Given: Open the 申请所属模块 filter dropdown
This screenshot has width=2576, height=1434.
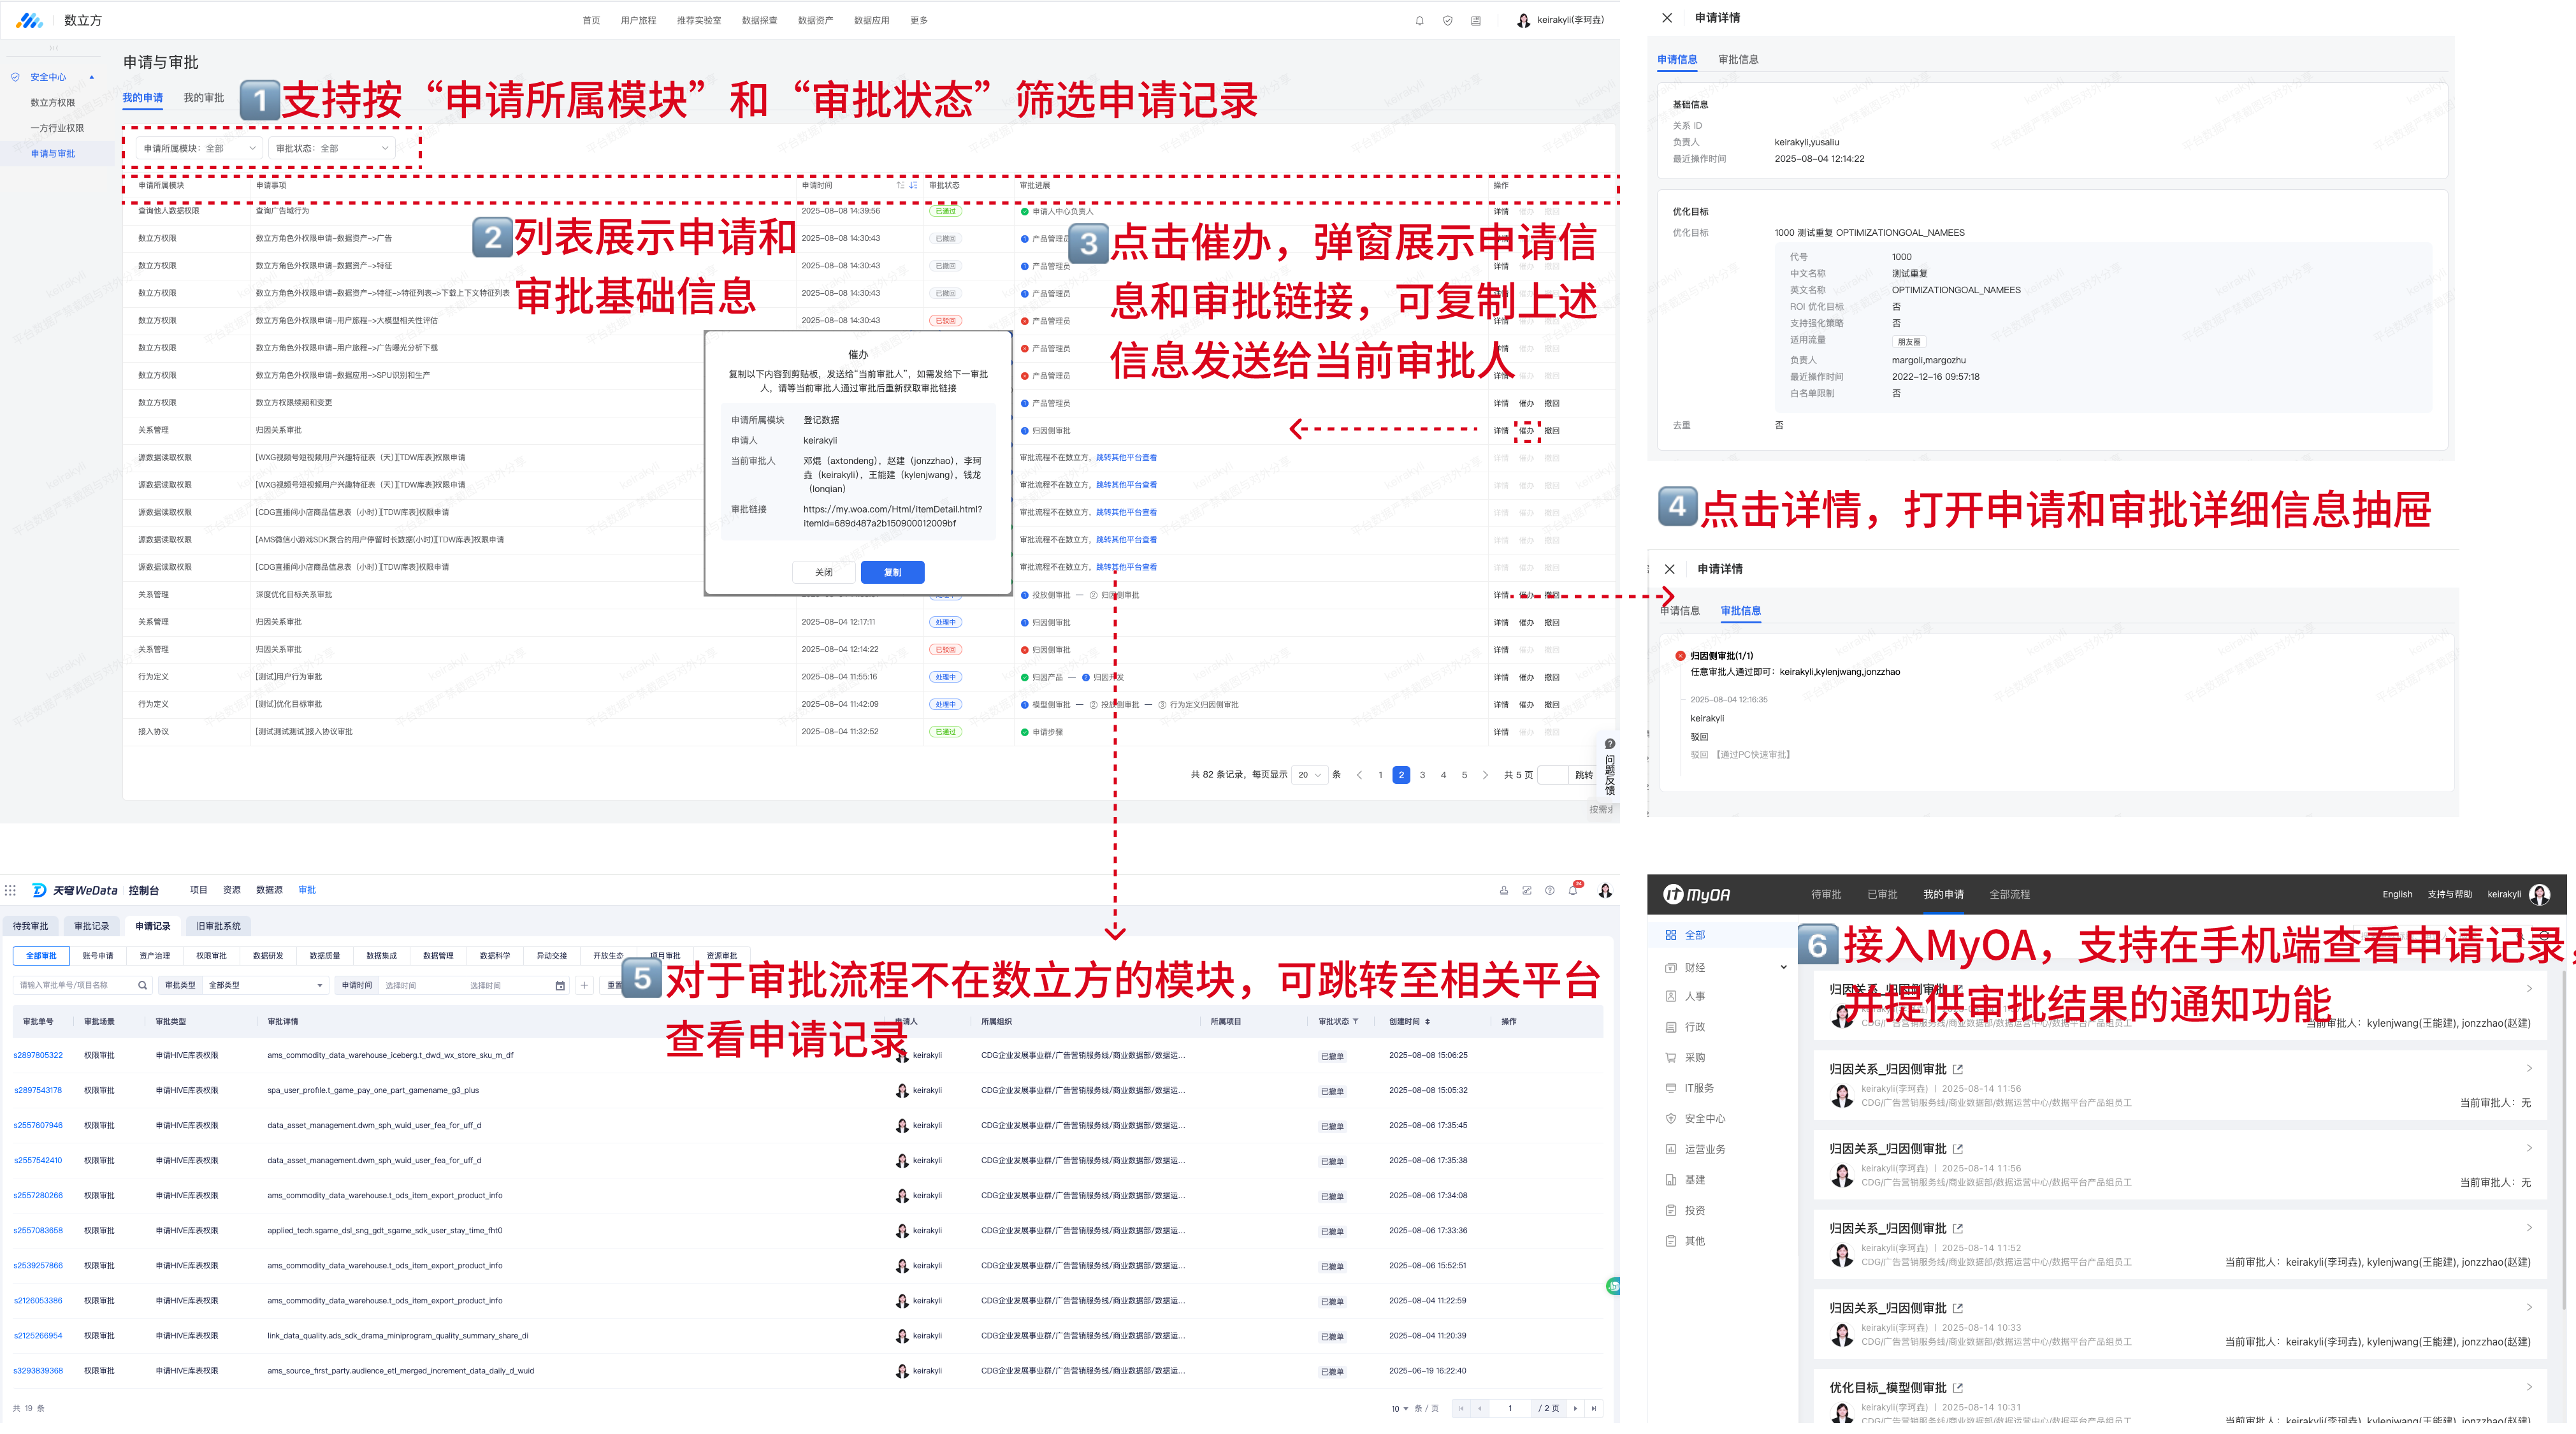Looking at the screenshot, I should 199,149.
